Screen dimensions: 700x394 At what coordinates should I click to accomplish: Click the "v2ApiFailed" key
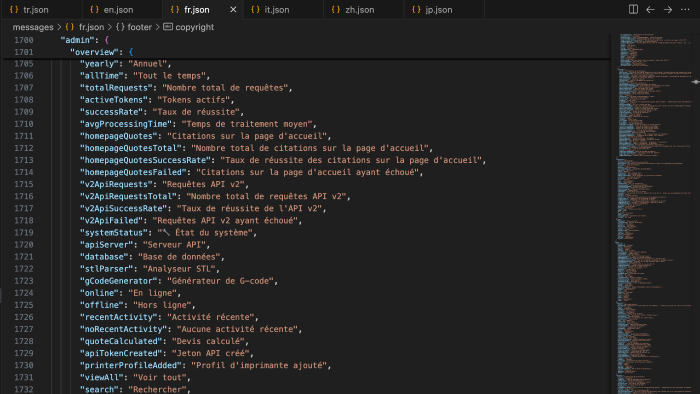[111, 220]
